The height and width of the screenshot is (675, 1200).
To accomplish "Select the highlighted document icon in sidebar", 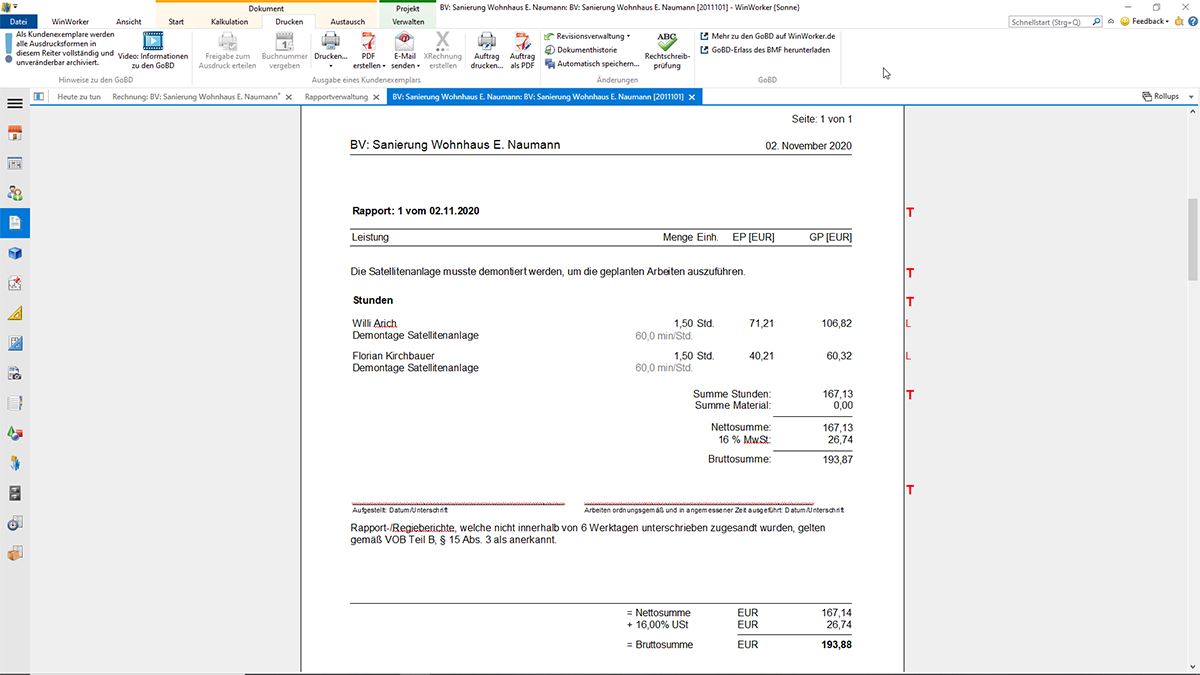I will [15, 223].
